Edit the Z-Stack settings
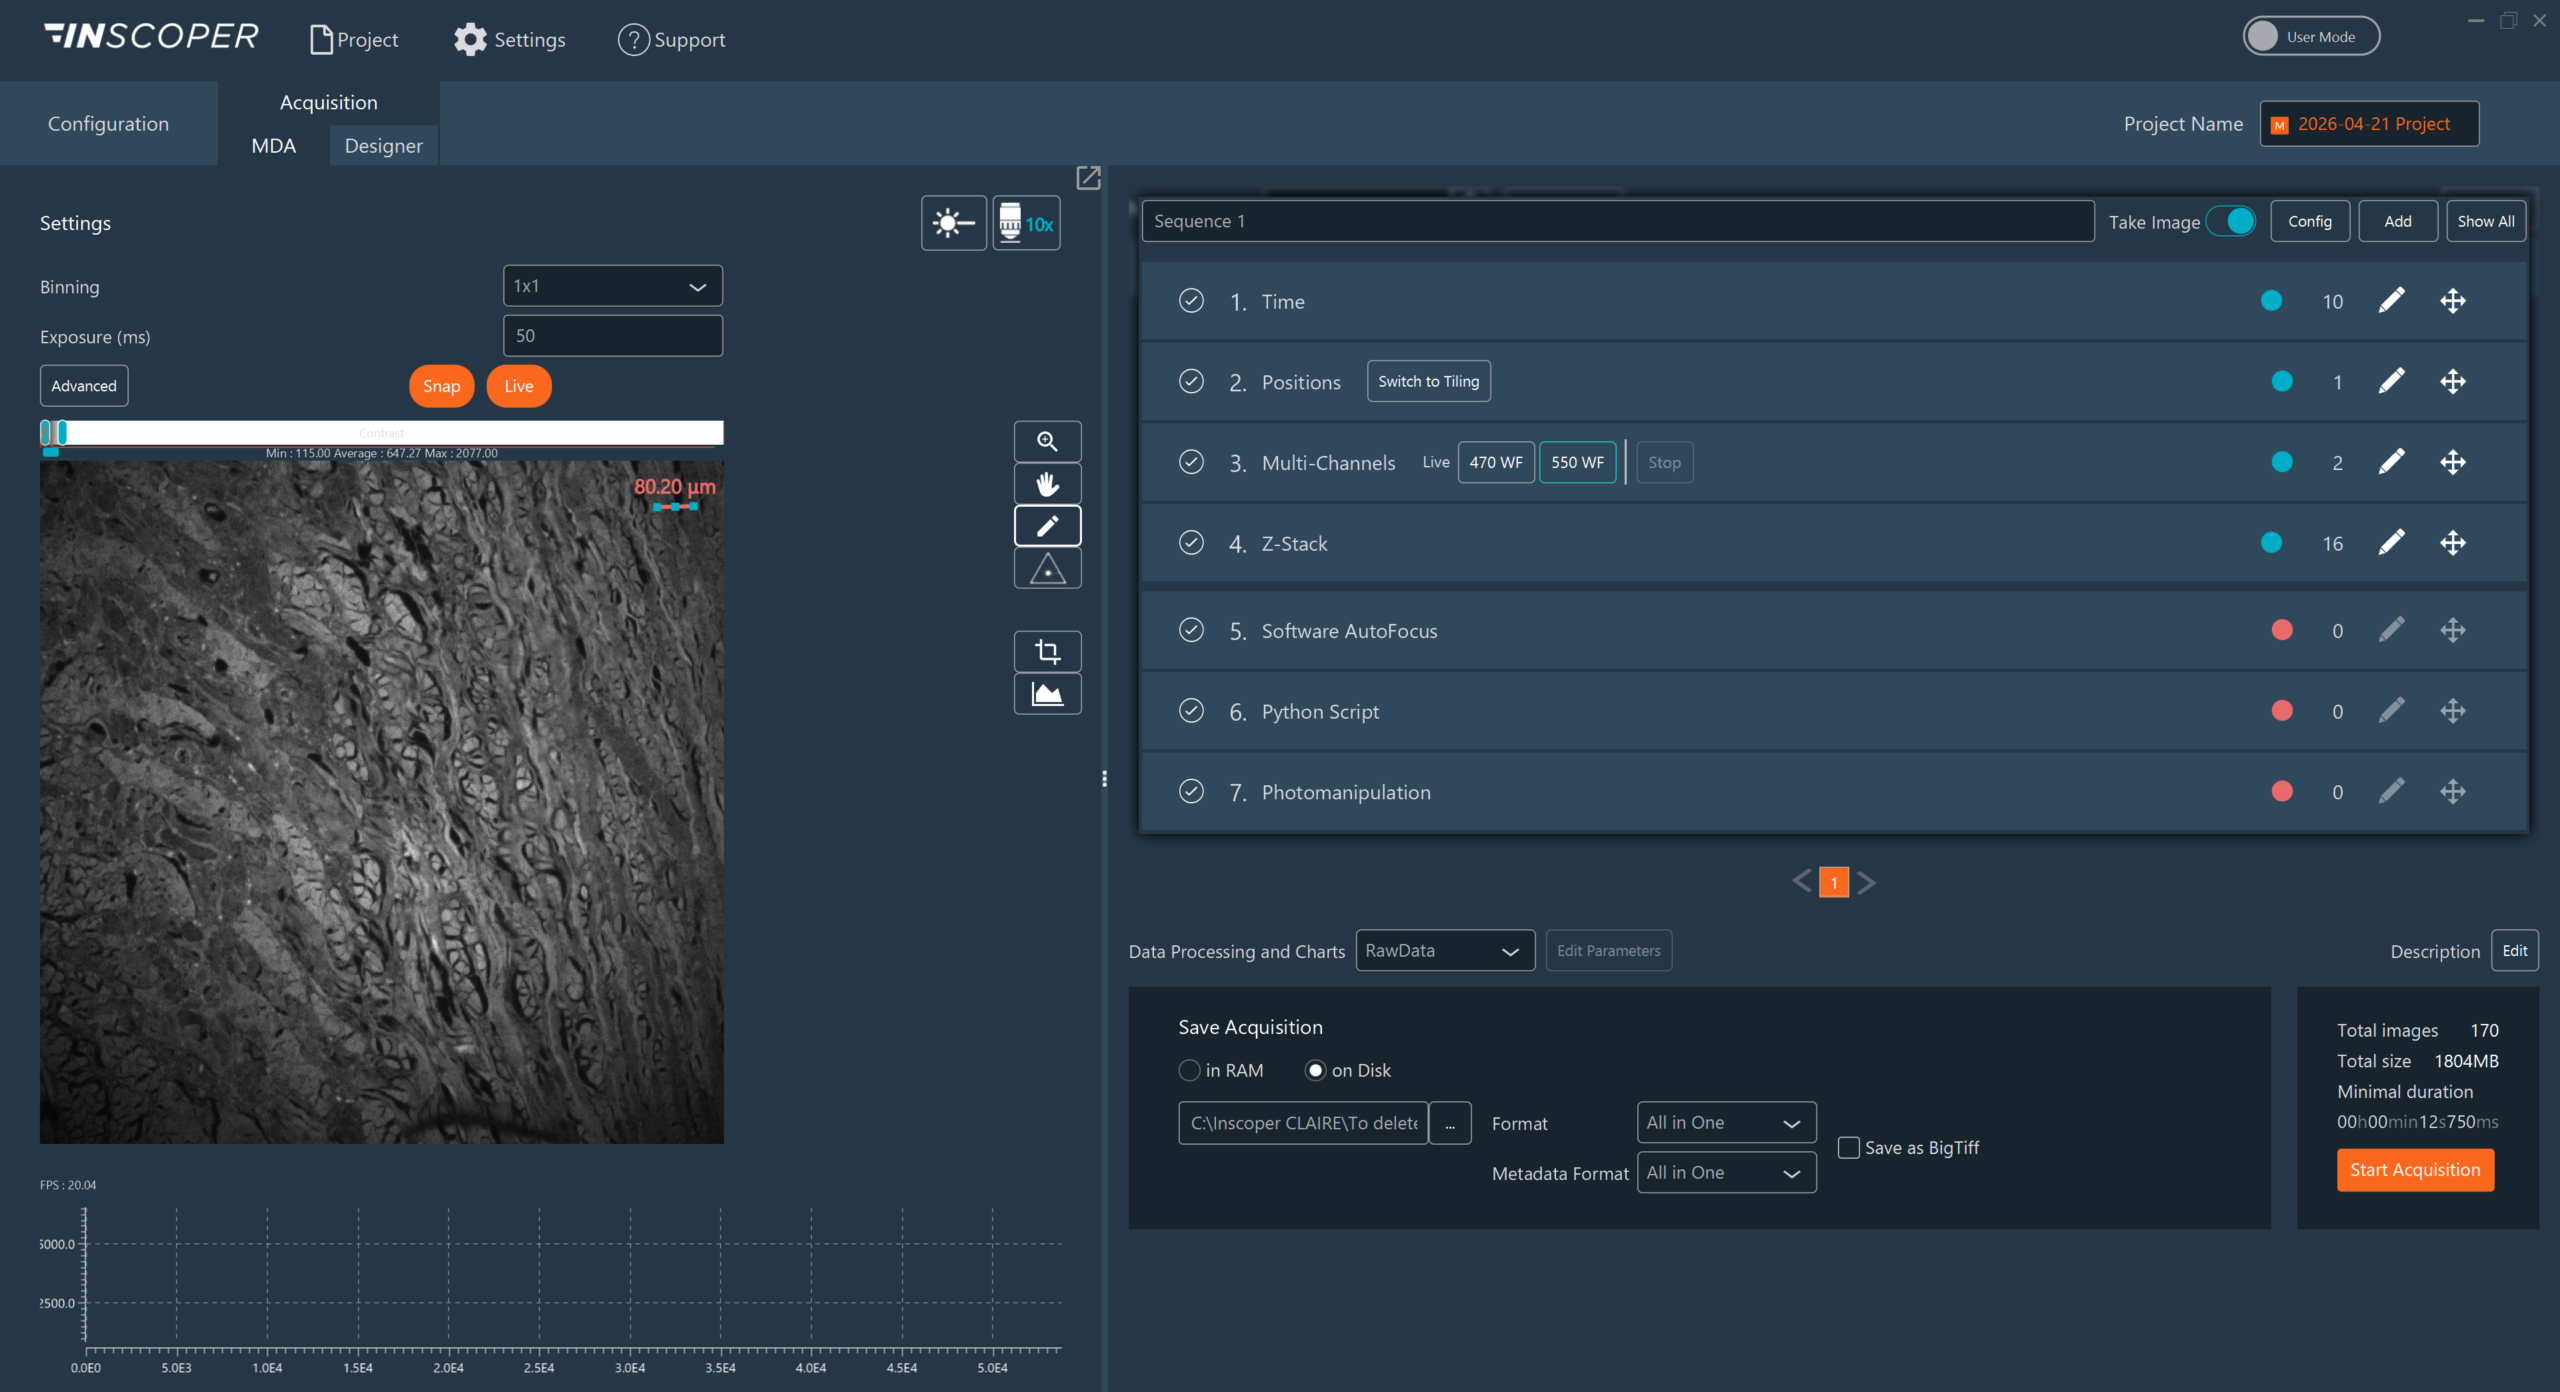2560x1392 pixels. pos(2391,543)
